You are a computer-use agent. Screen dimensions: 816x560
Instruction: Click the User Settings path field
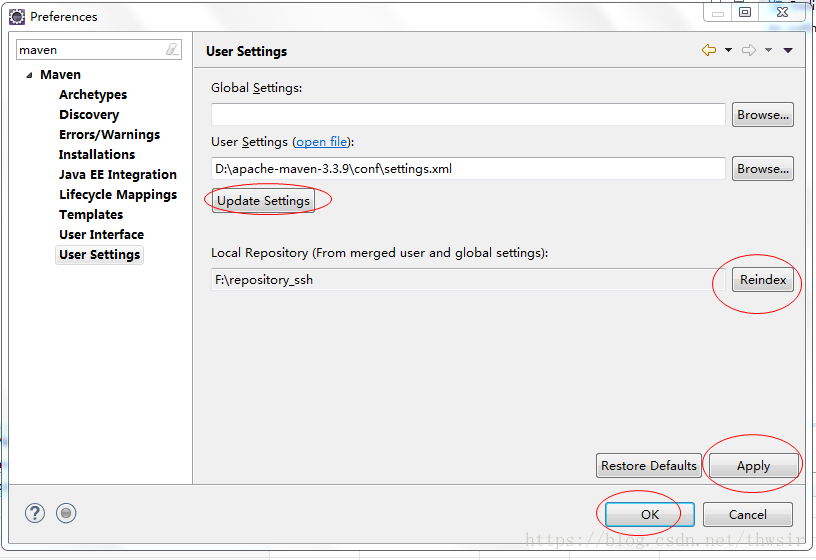pos(468,169)
